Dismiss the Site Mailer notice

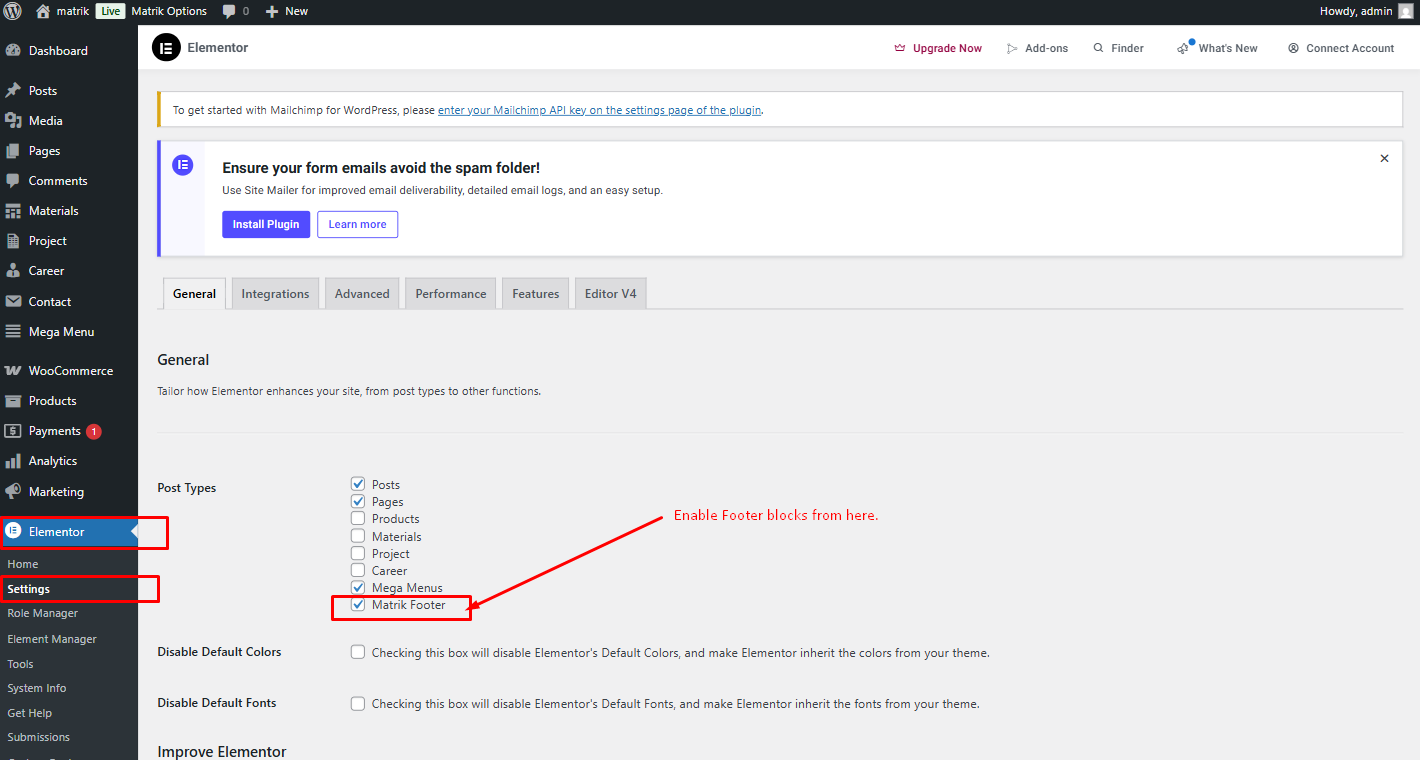click(x=1384, y=158)
